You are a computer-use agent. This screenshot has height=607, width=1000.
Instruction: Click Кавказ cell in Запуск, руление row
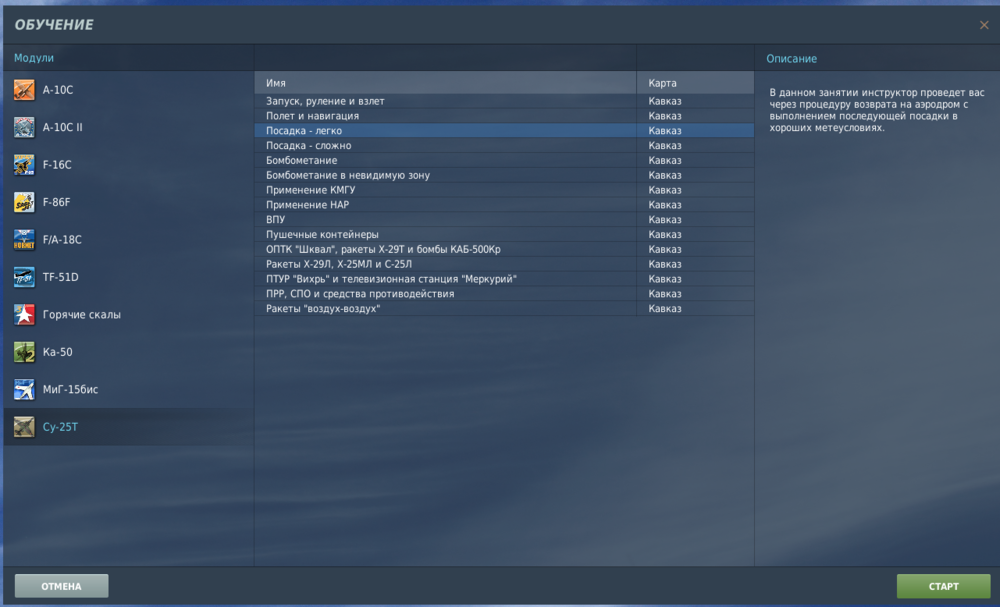click(695, 101)
